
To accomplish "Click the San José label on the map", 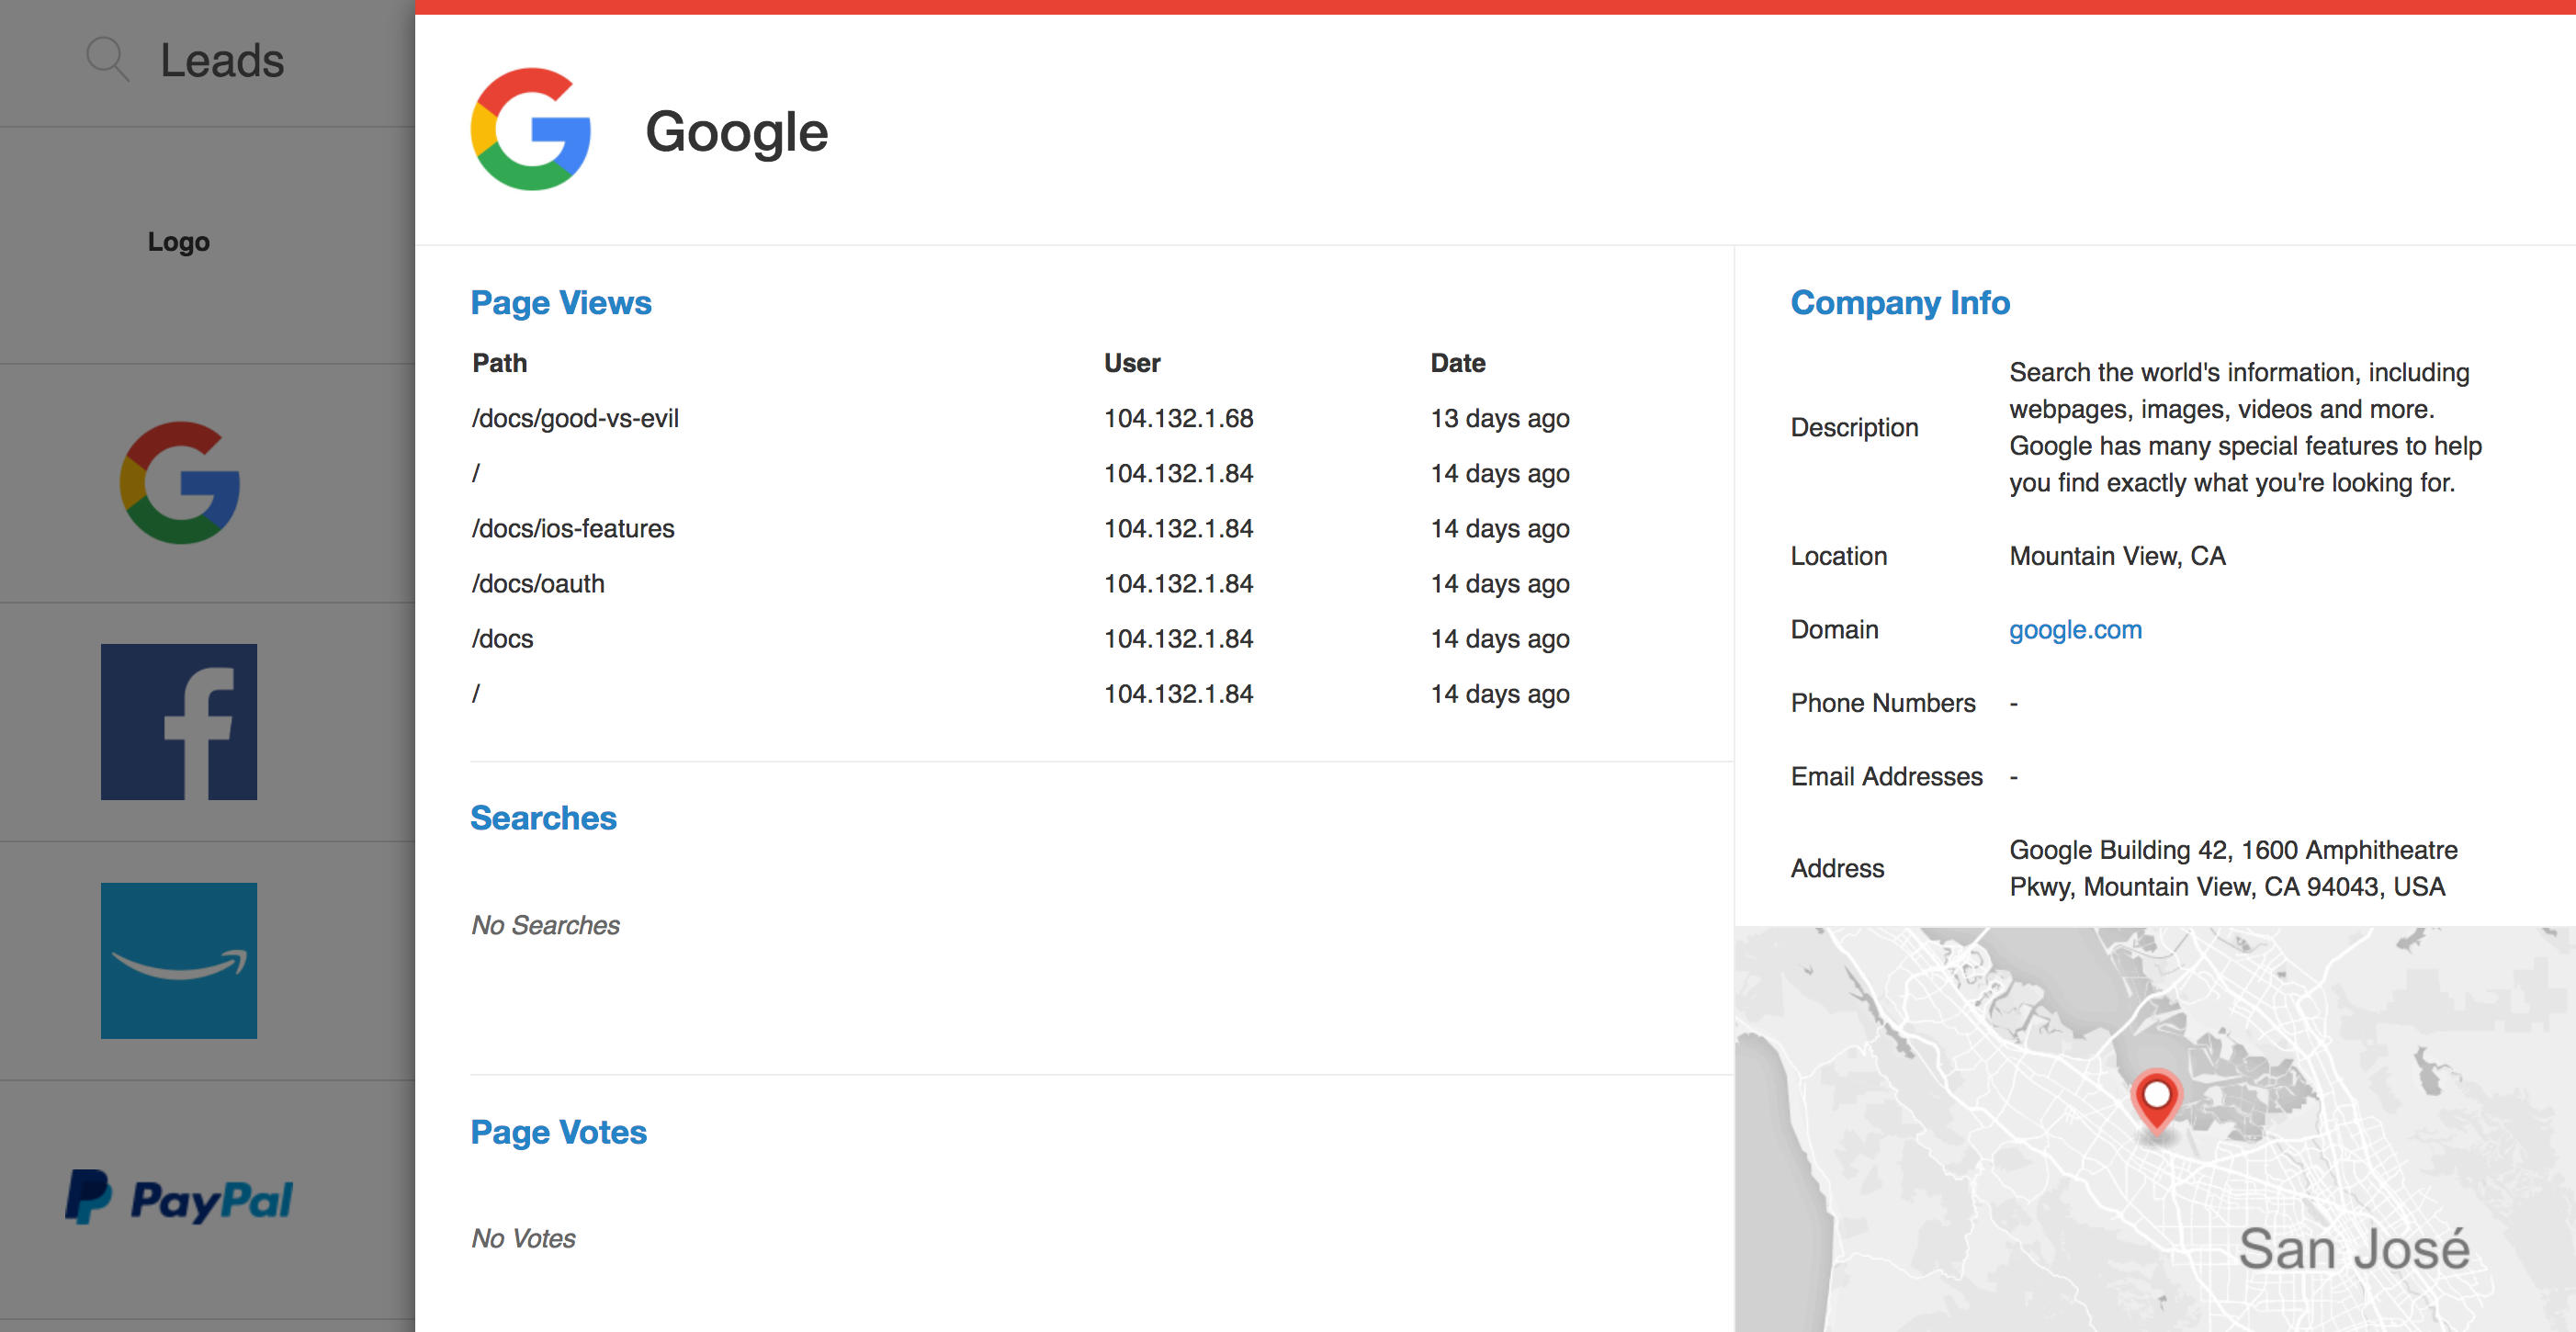I will [2353, 1249].
